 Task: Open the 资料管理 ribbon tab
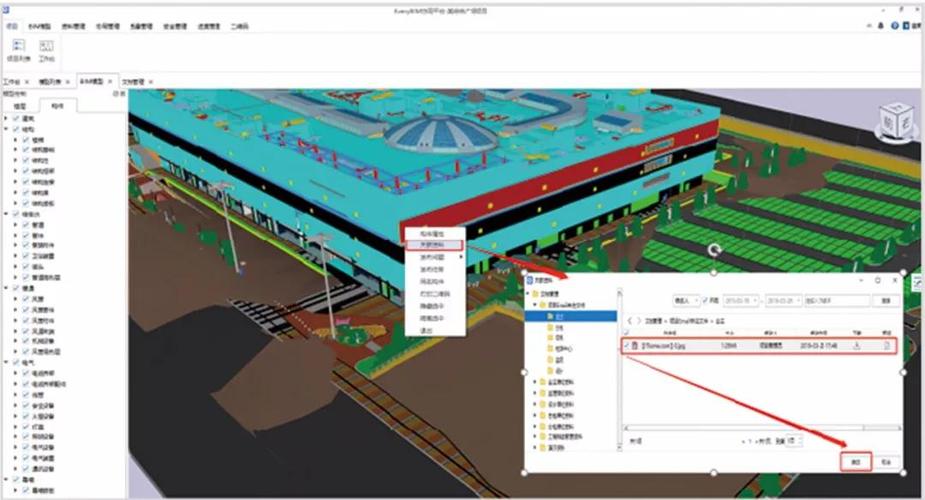74,26
